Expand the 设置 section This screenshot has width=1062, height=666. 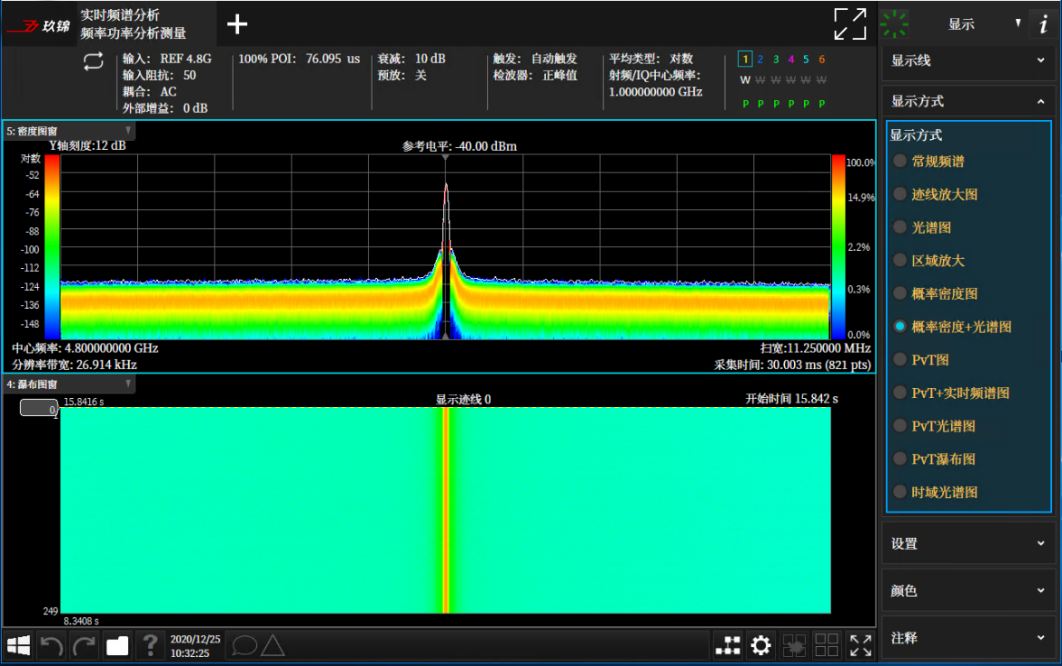[969, 543]
